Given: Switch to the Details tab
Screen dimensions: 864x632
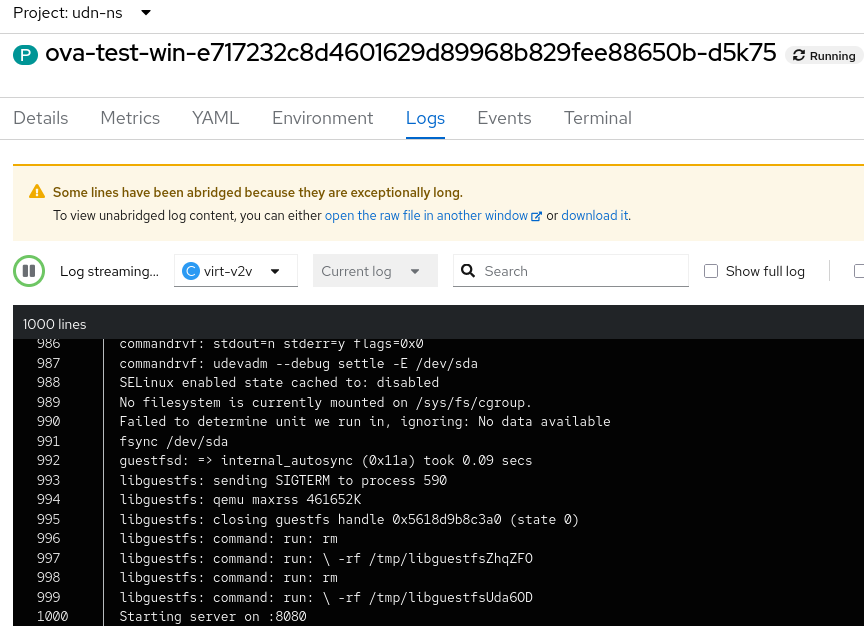Looking at the screenshot, I should pyautogui.click(x=41, y=118).
